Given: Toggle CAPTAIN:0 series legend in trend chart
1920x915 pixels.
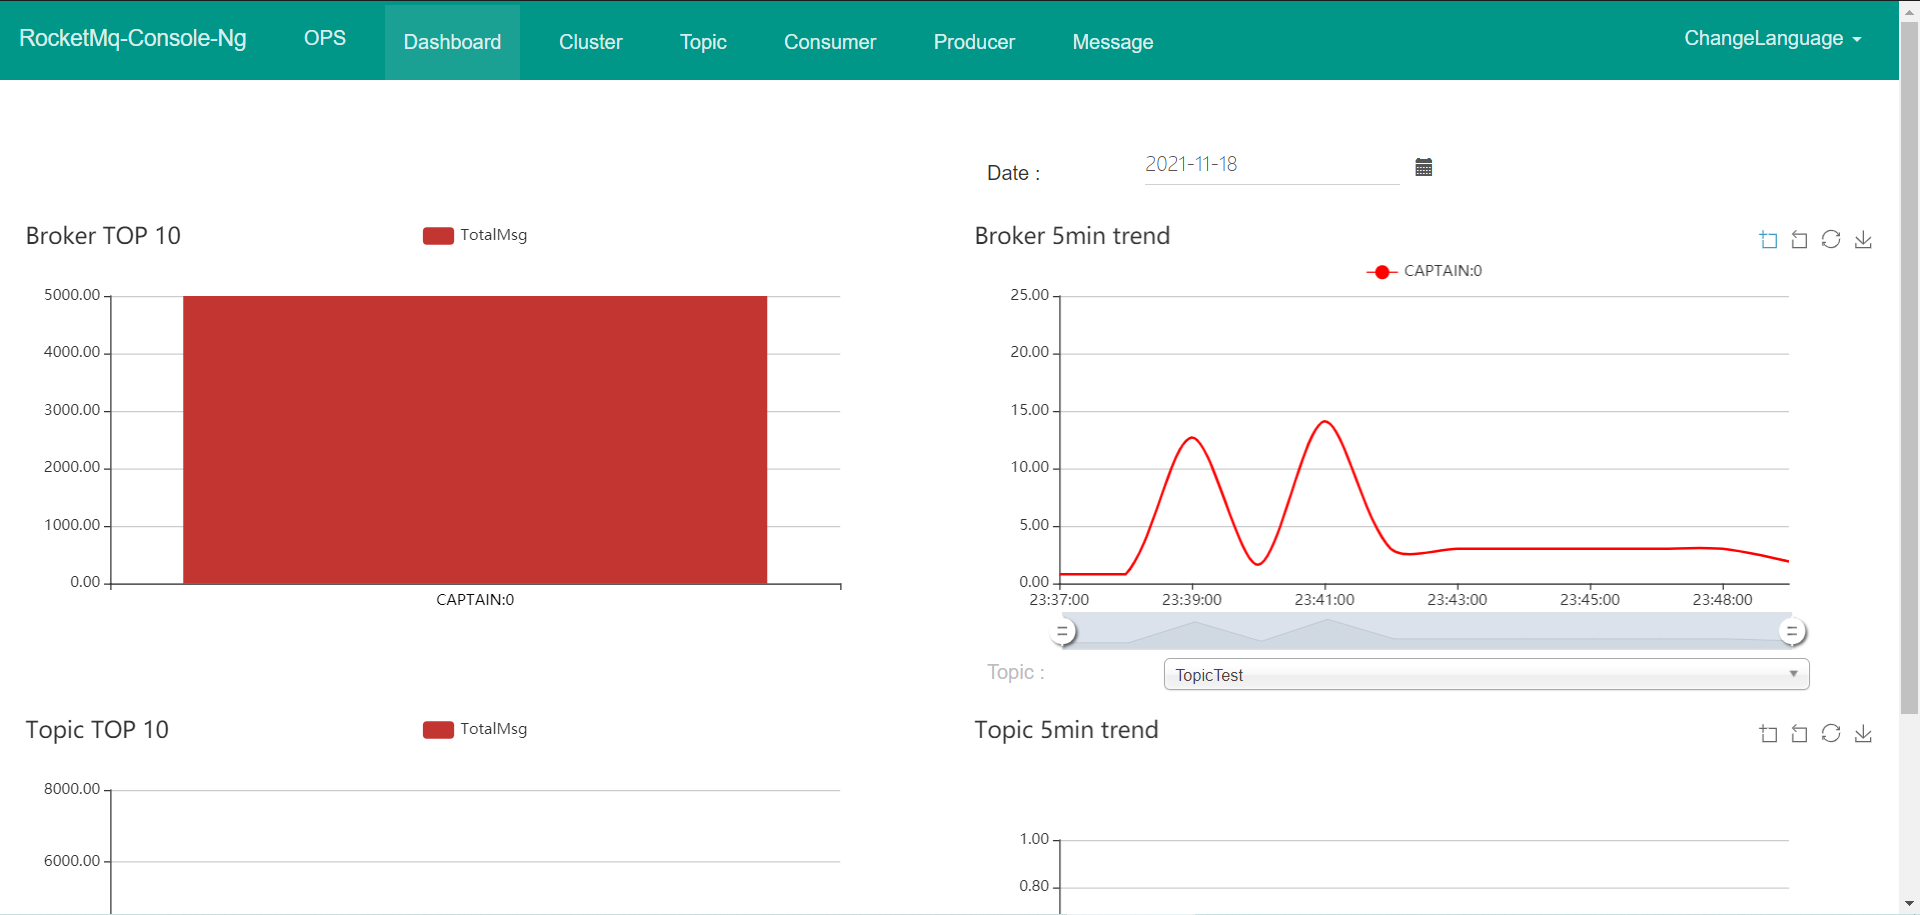Looking at the screenshot, I should tap(1424, 271).
